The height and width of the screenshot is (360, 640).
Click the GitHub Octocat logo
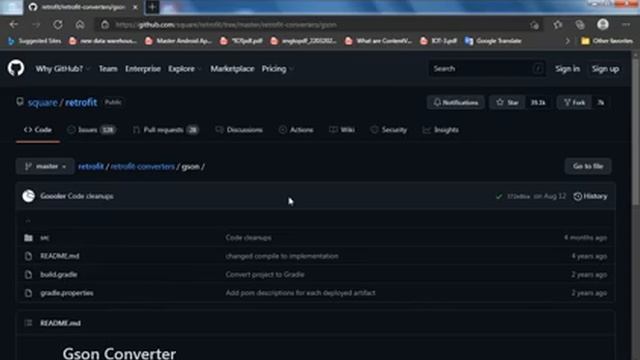[x=16, y=68]
